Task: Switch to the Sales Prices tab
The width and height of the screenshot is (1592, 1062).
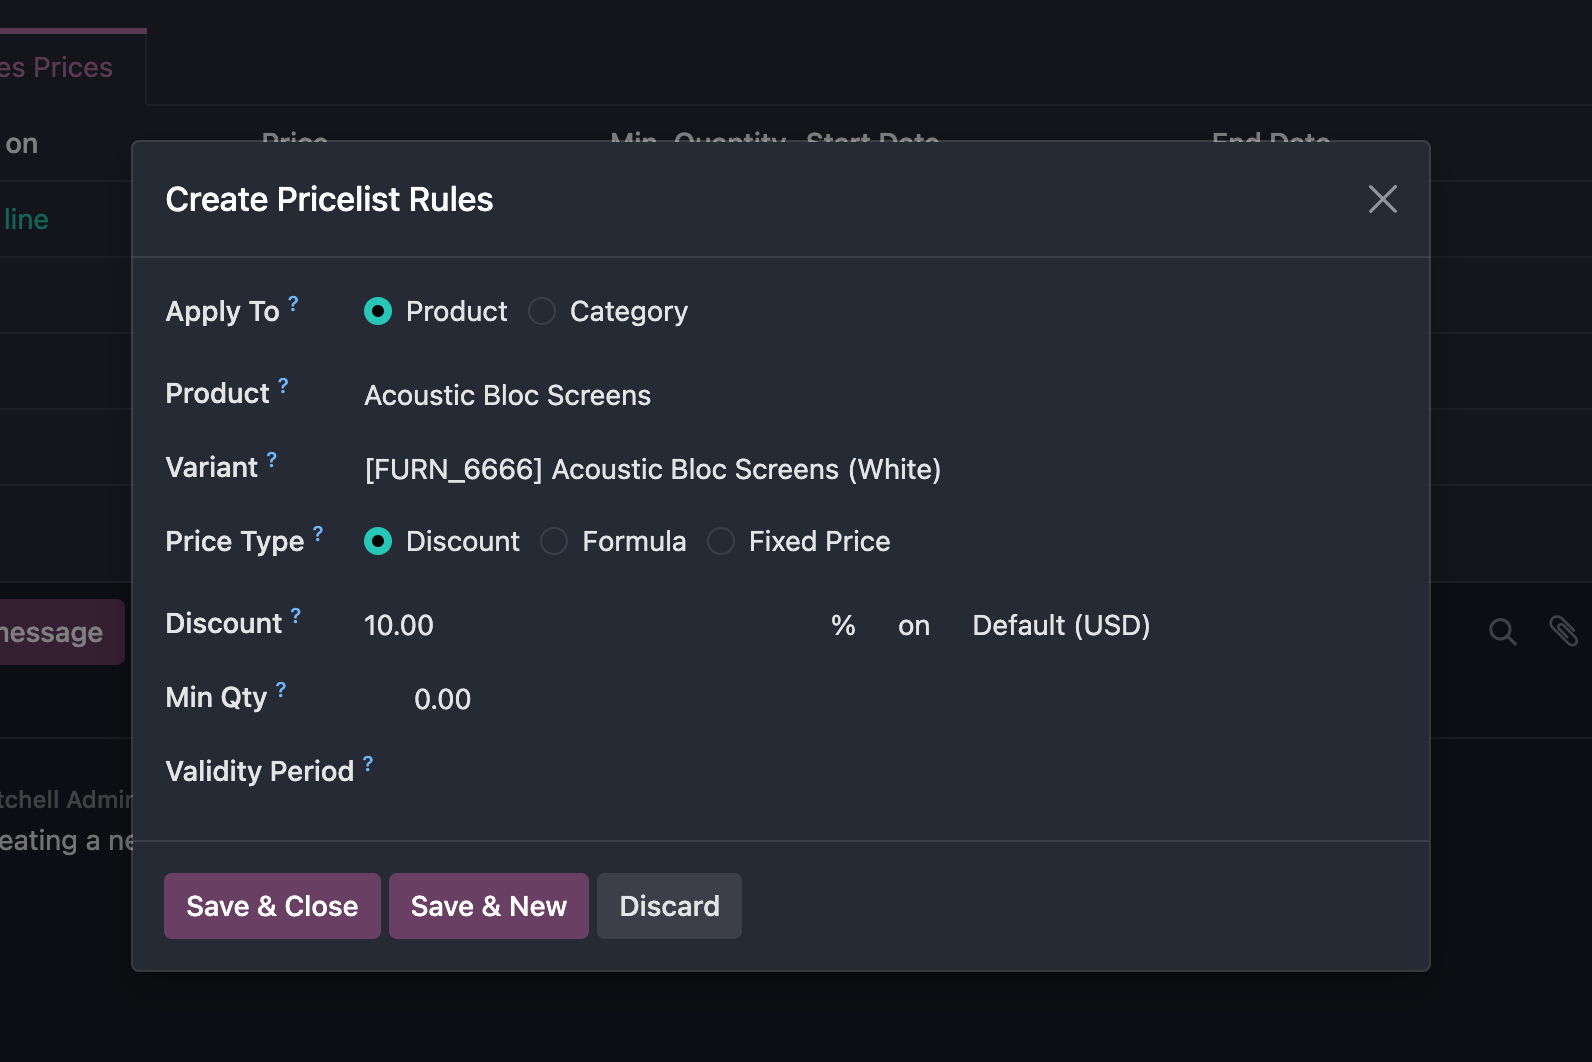Action: coord(56,66)
